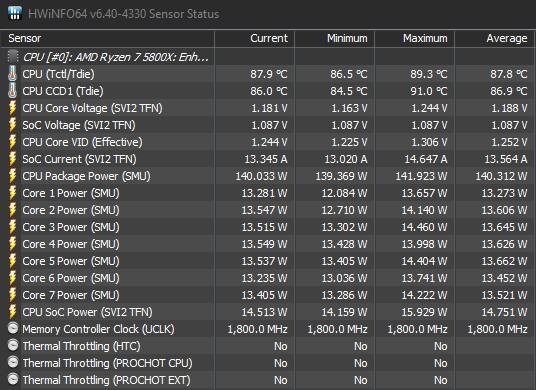Select the CPU (Tctl/Tdie) sensor label

(58, 74)
